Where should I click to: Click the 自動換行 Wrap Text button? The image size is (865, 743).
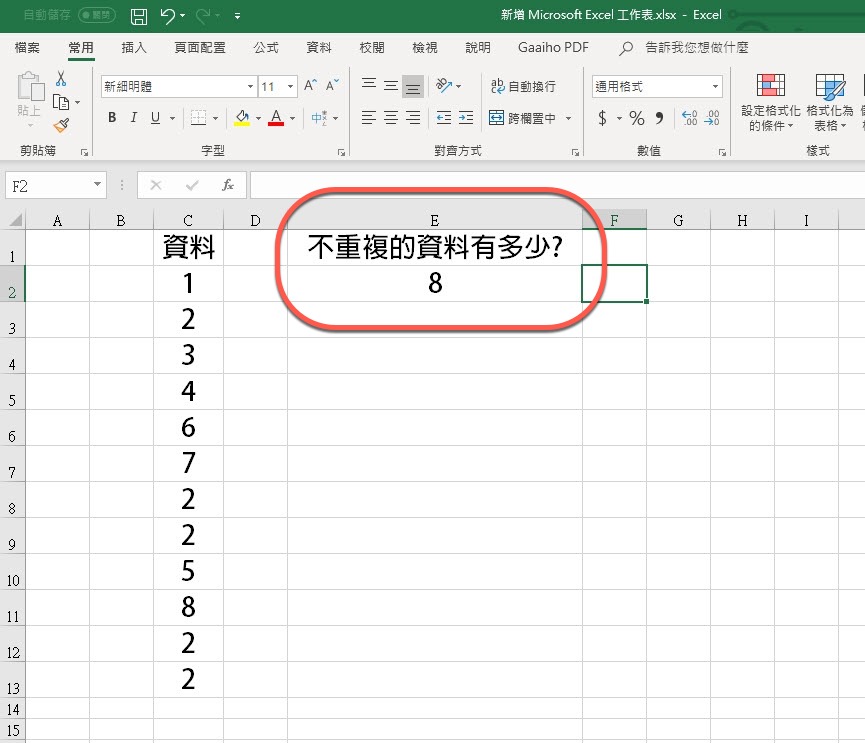(x=523, y=86)
